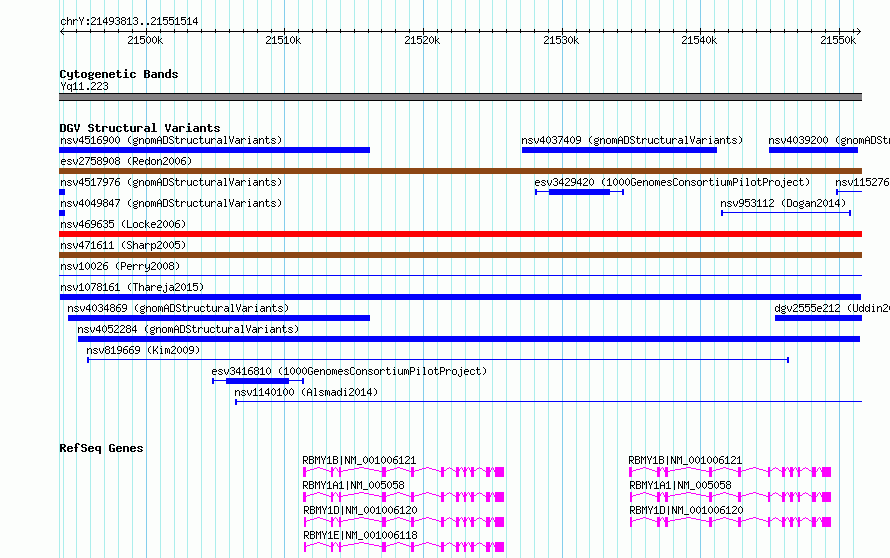Click the 21500k ruler tick label
Viewport: 890px width, 558px height.
[x=145, y=40]
